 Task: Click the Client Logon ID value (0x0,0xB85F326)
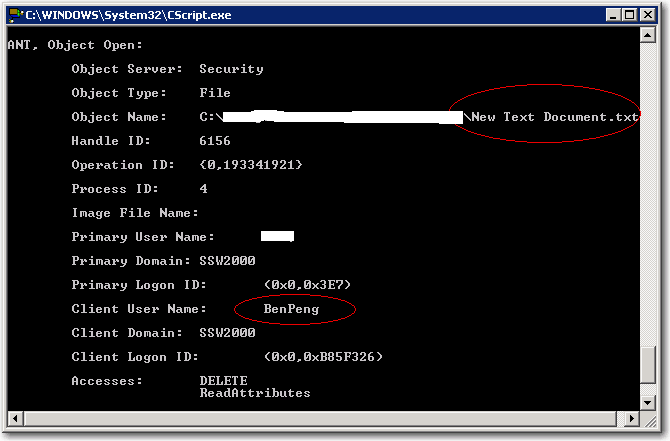point(322,357)
